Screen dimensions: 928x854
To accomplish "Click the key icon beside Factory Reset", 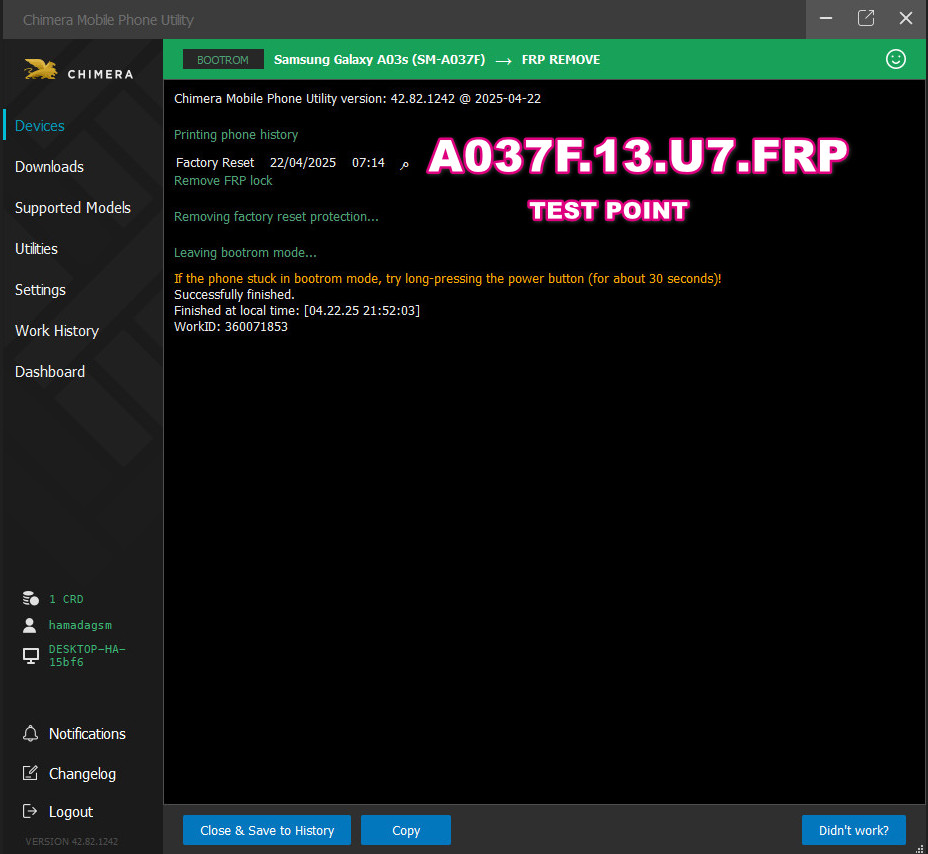I will [x=404, y=165].
